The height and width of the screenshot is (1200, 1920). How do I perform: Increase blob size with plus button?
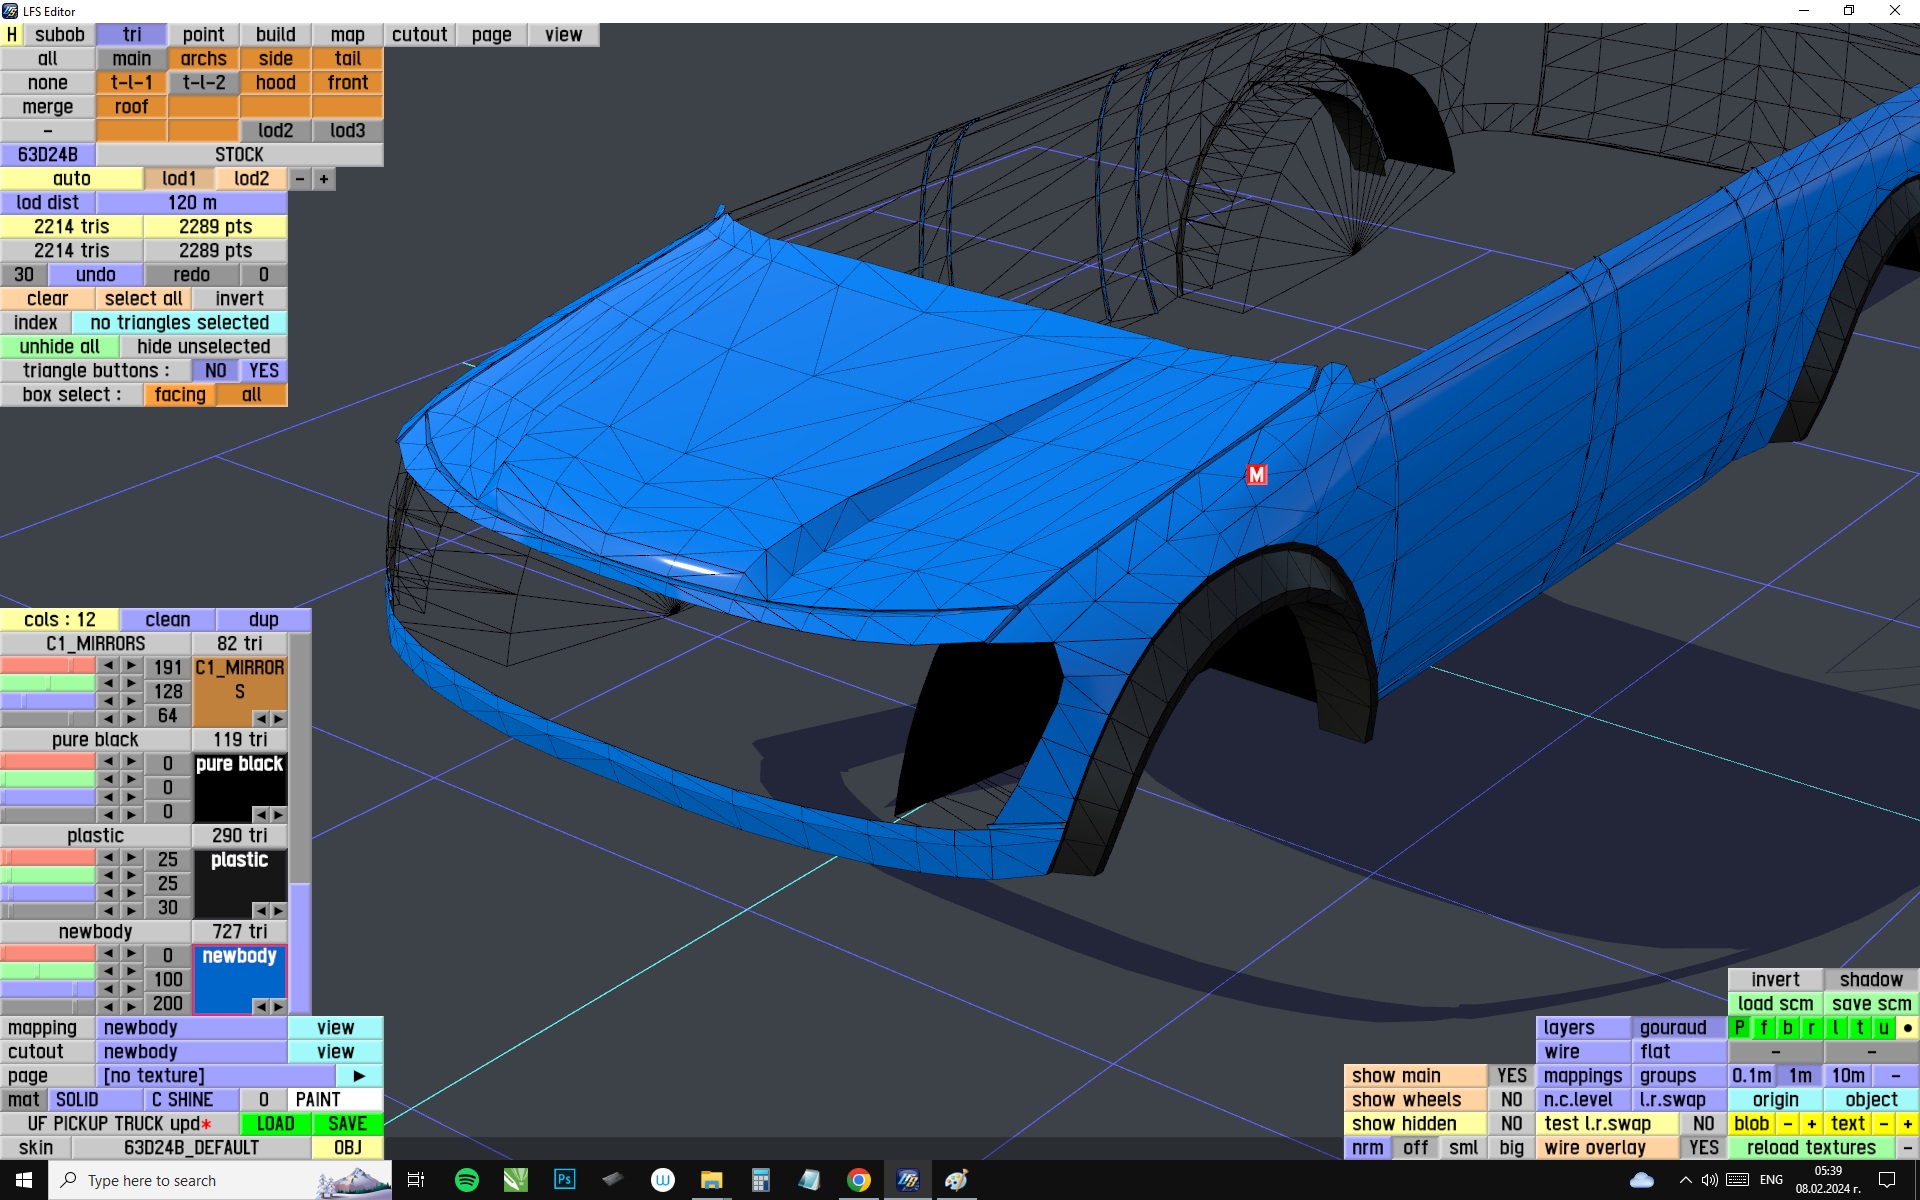[x=1811, y=1124]
